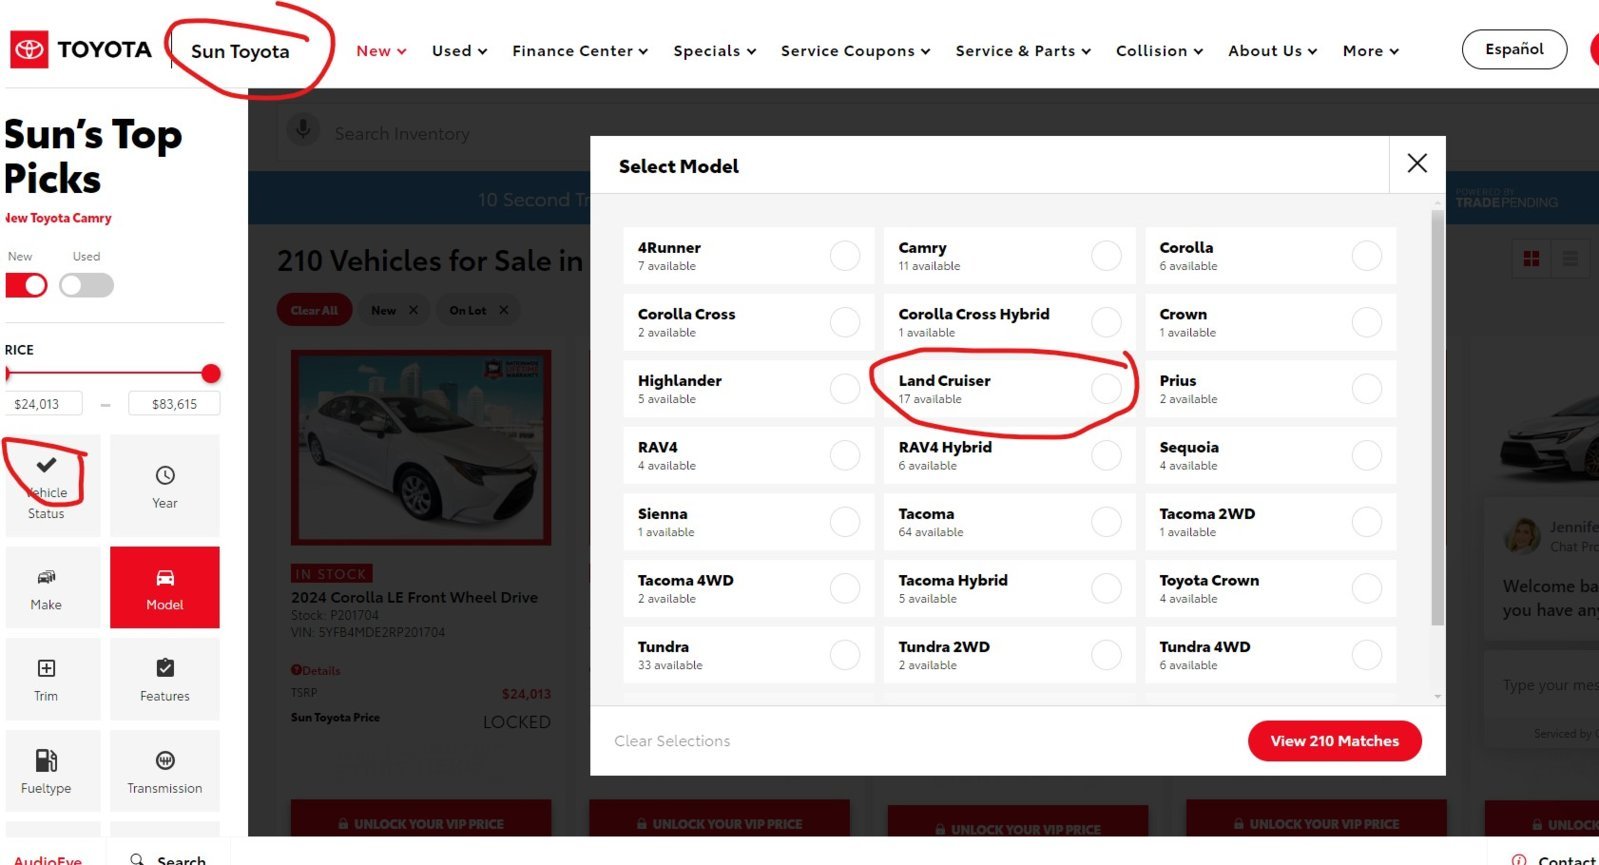Expand the About Us dropdown
Viewport: 1599px width, 865px height.
(x=1272, y=51)
